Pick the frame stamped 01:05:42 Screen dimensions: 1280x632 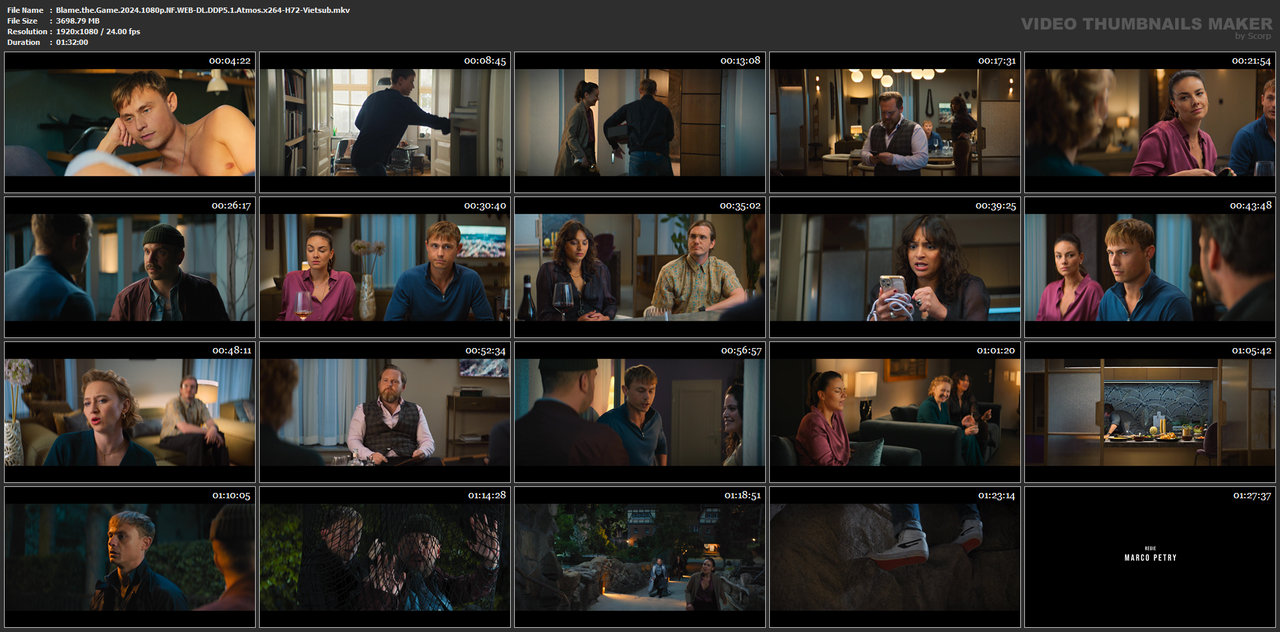1150,412
